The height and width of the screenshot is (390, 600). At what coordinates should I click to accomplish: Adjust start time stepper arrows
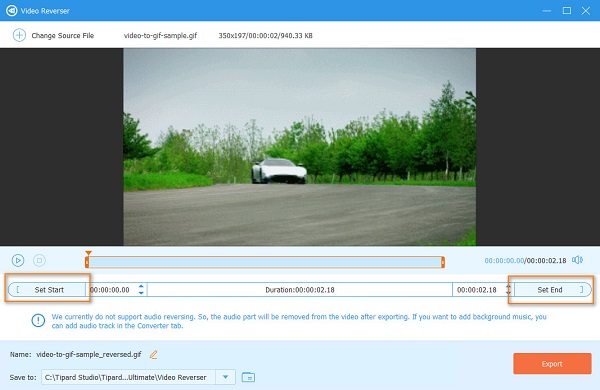click(141, 289)
